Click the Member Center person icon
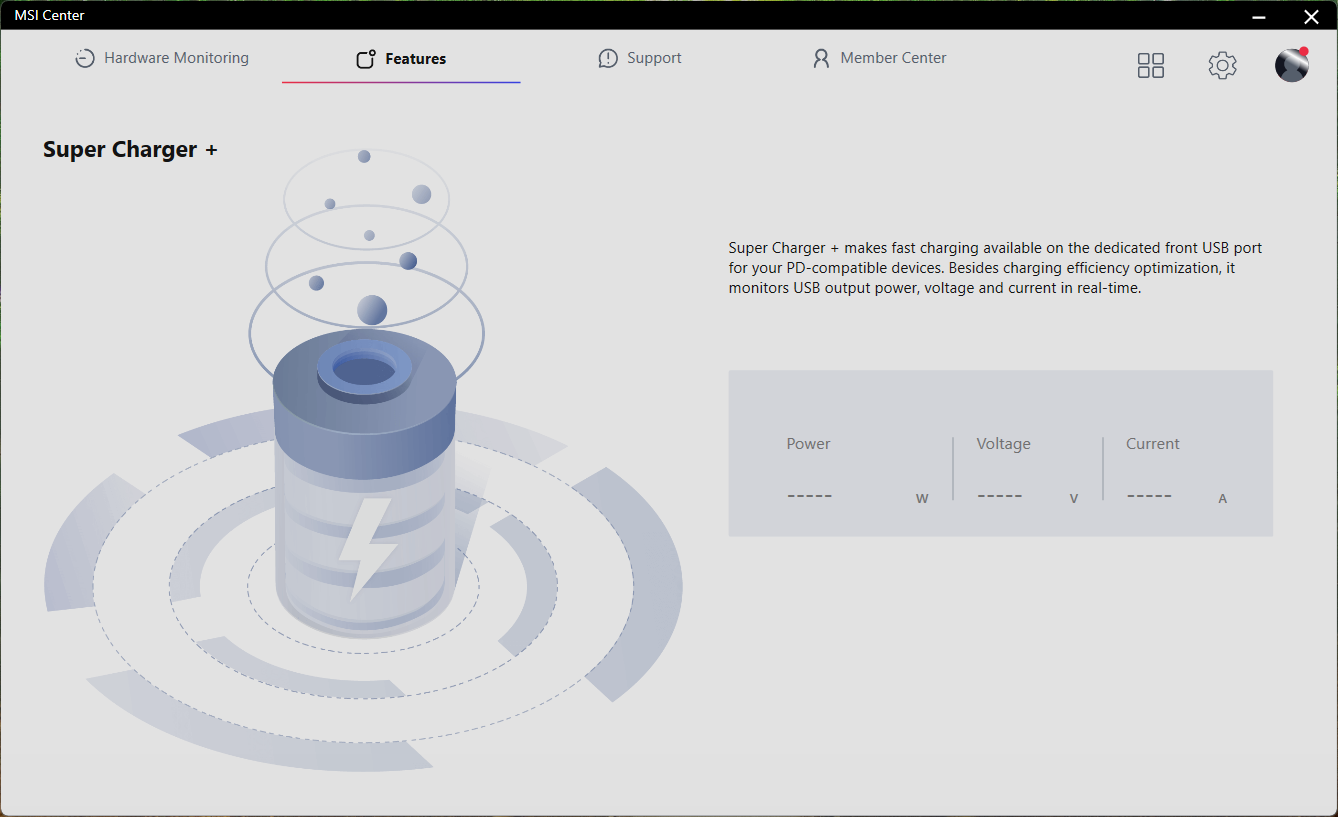1338x817 pixels. click(821, 59)
